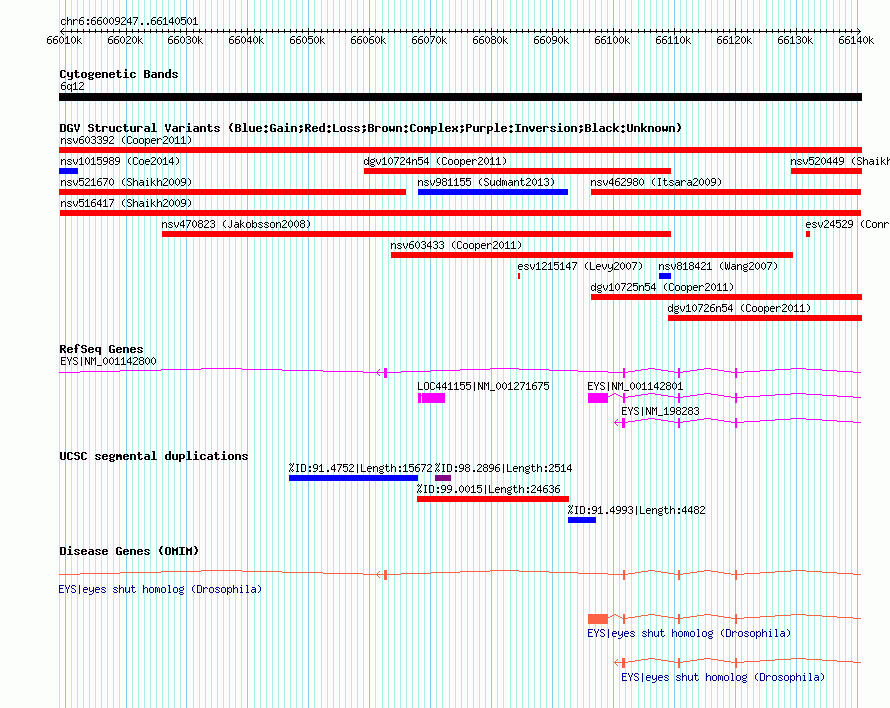Click the chr6:66009247..66140501 coordinate label
The height and width of the screenshot is (708, 890).
(129, 22)
